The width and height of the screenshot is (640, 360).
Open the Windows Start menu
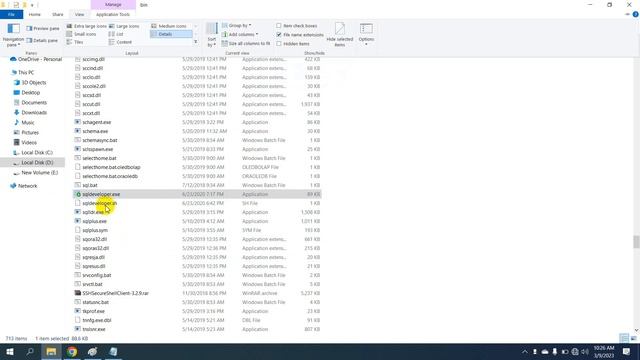coord(10,351)
